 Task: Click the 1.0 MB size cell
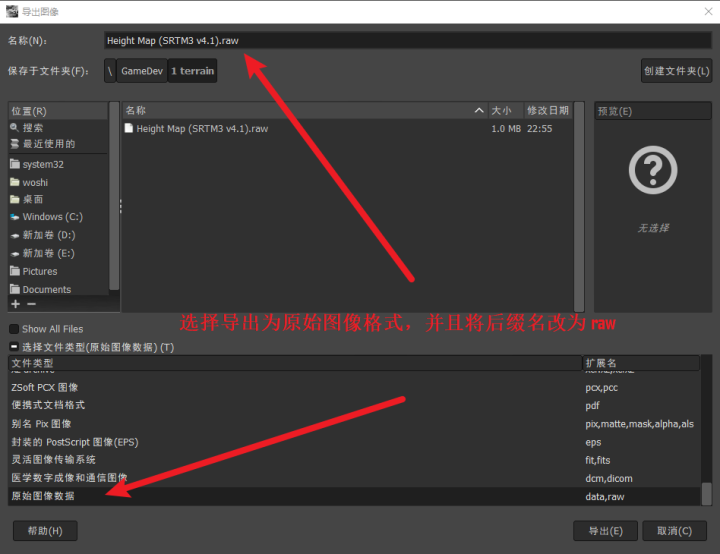click(x=506, y=129)
